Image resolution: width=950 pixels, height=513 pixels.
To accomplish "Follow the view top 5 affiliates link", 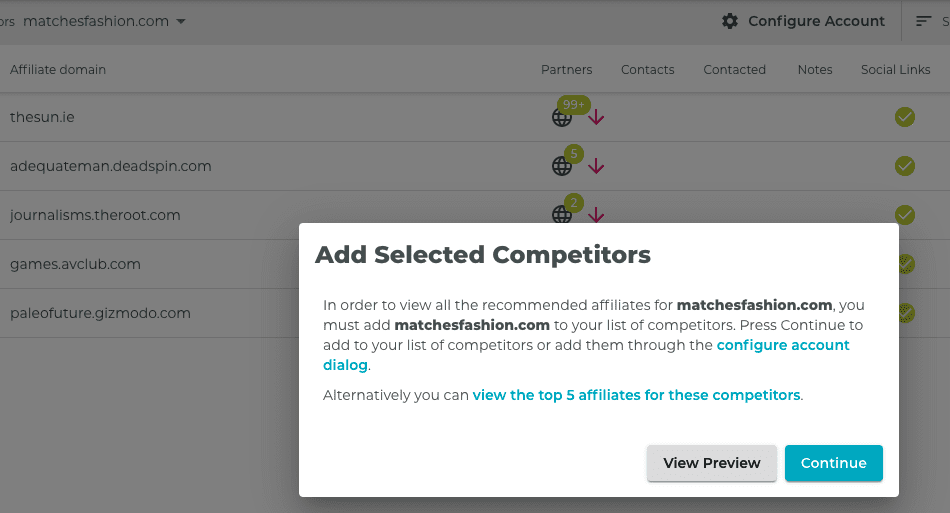I will point(636,396).
